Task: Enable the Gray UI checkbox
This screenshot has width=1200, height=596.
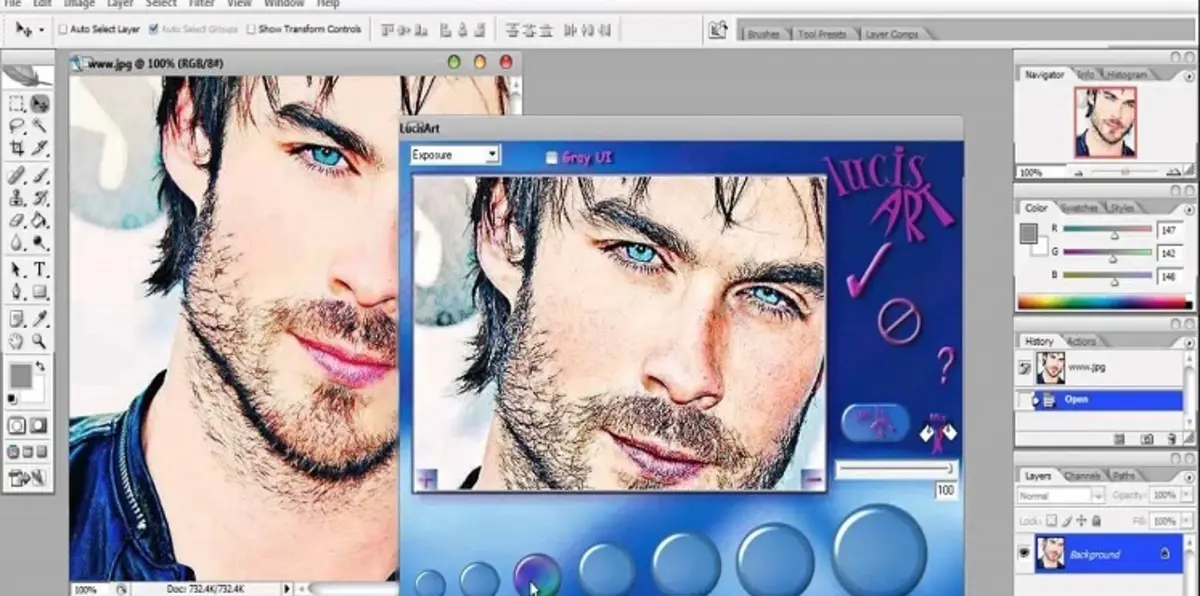Action: point(551,158)
